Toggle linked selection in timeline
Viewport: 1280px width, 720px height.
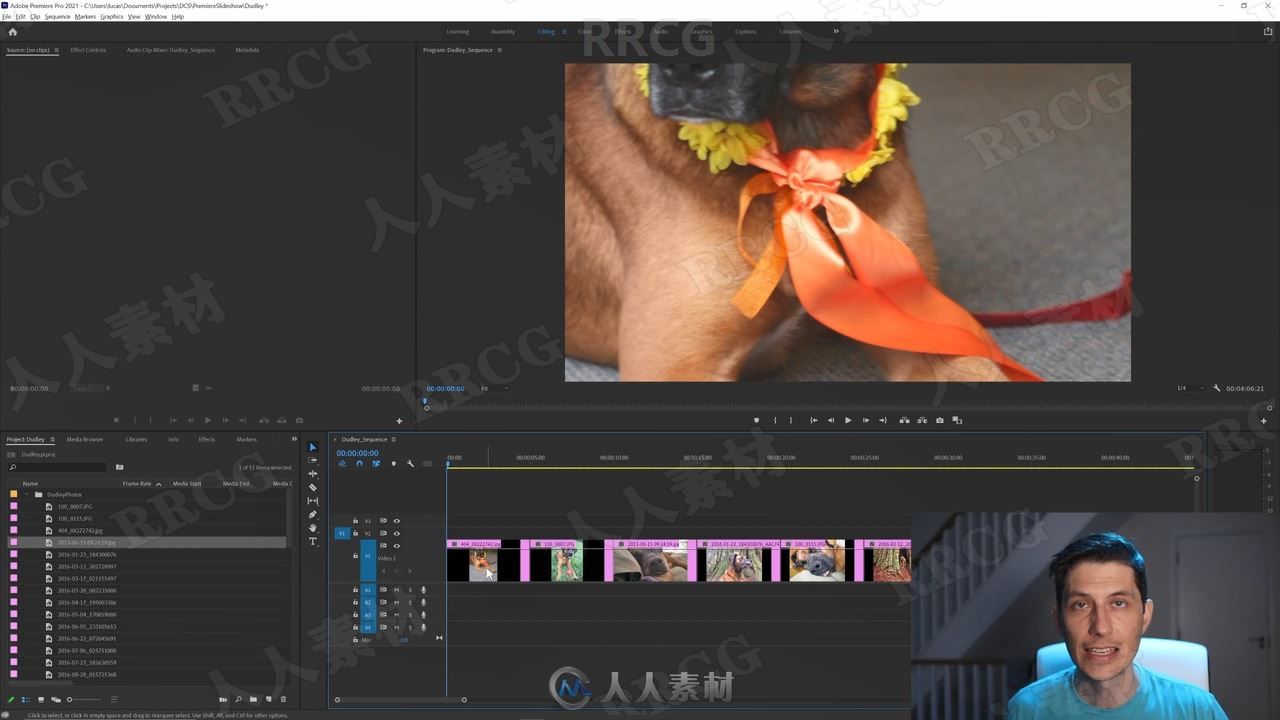pyautogui.click(x=376, y=463)
